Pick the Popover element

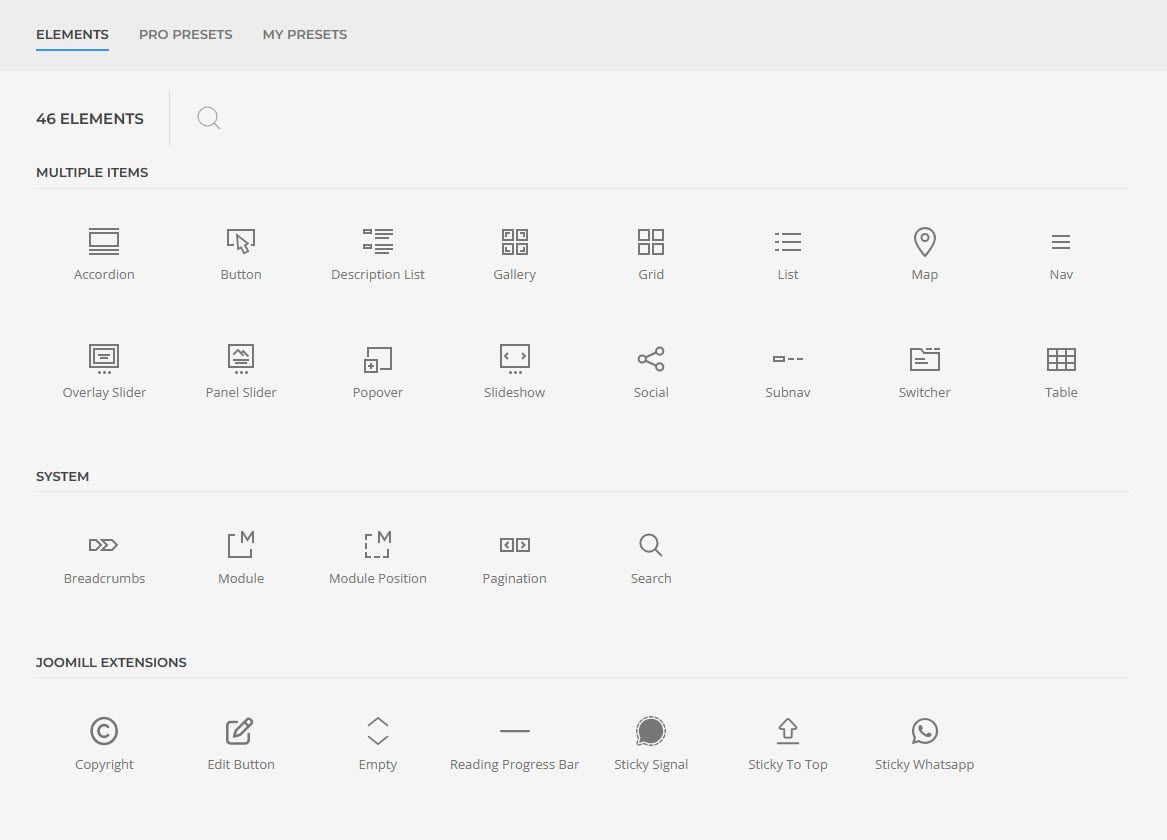click(x=377, y=372)
